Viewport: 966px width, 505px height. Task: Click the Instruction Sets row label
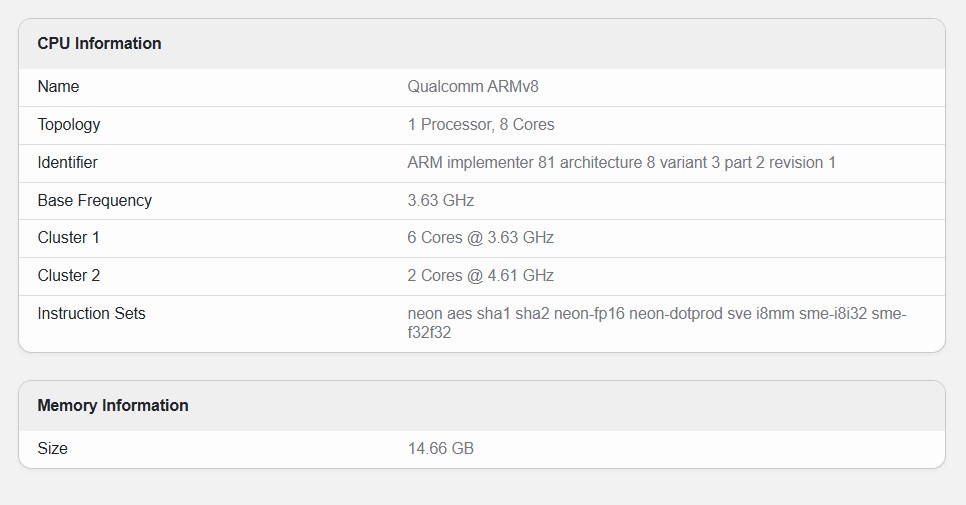(x=91, y=313)
